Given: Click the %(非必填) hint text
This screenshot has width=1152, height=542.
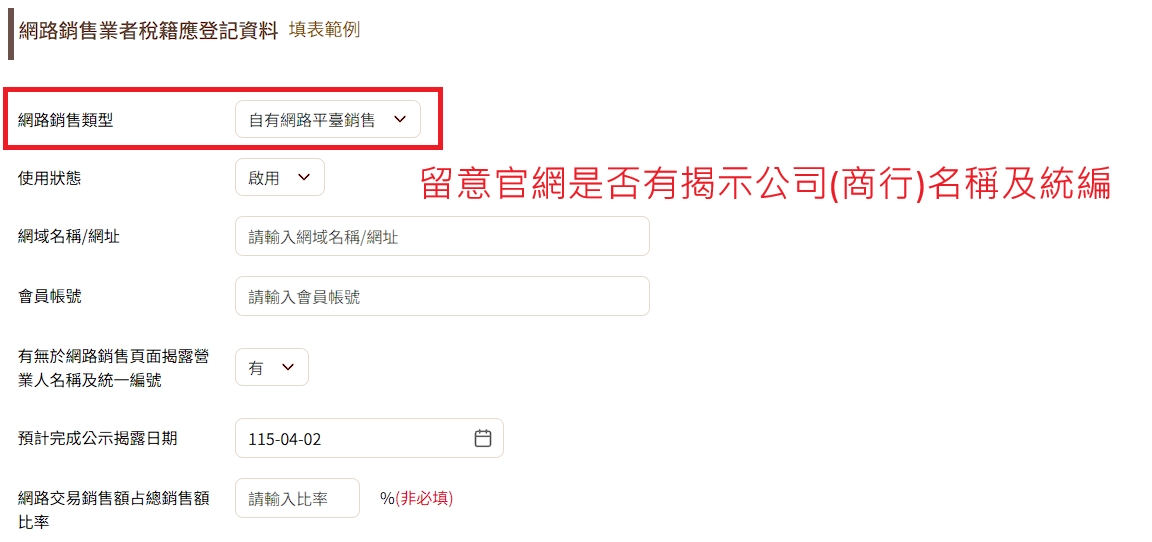Looking at the screenshot, I should 416,498.
